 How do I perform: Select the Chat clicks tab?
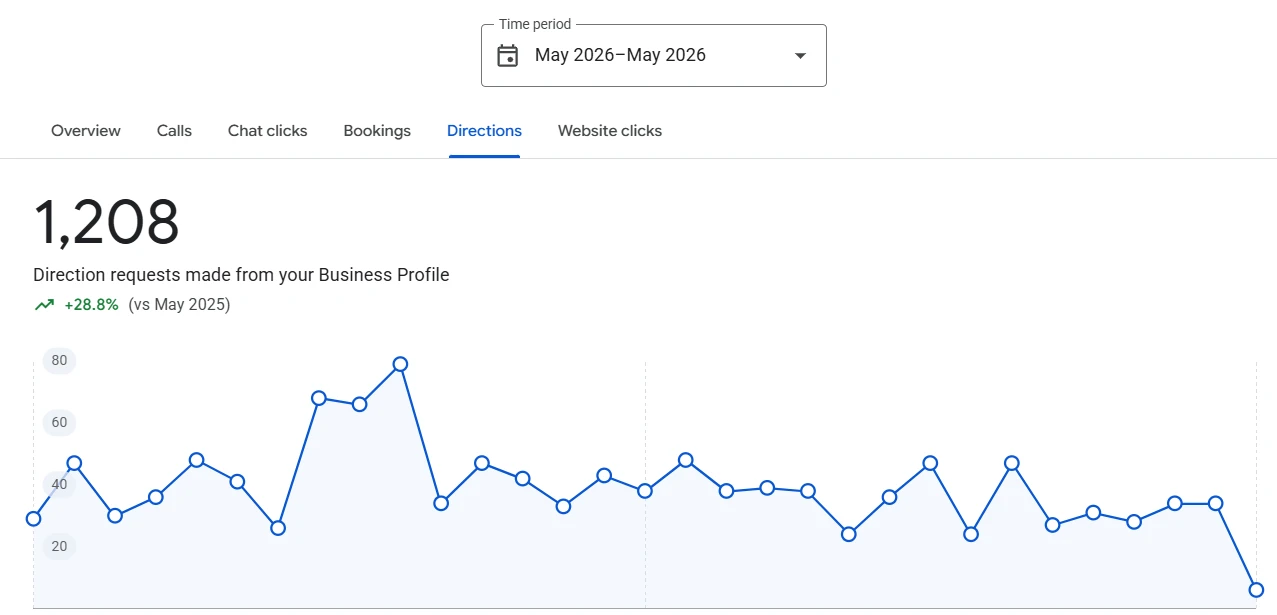pyautogui.click(x=267, y=131)
